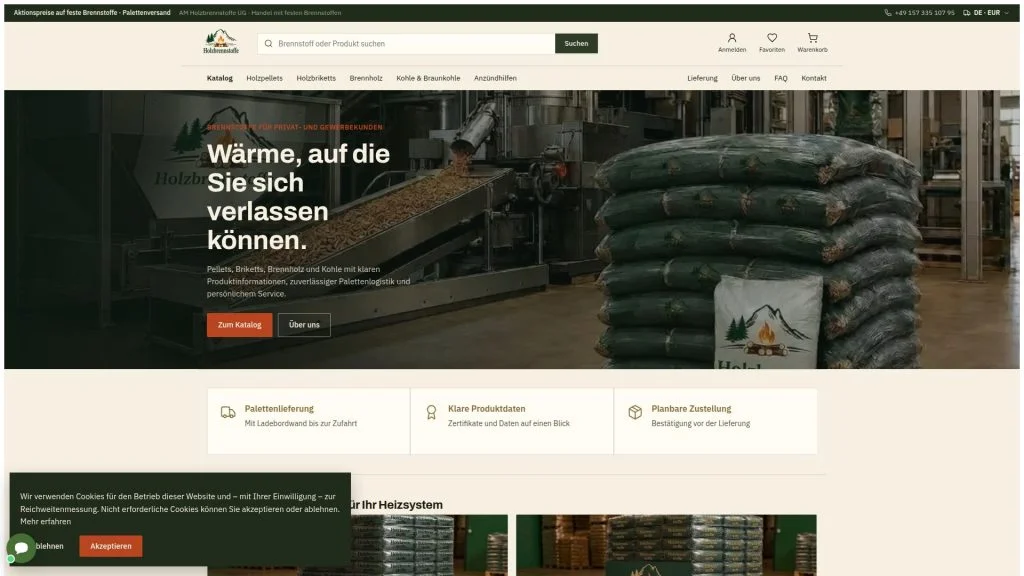Open the DE · EUR language currency dropdown

click(986, 12)
